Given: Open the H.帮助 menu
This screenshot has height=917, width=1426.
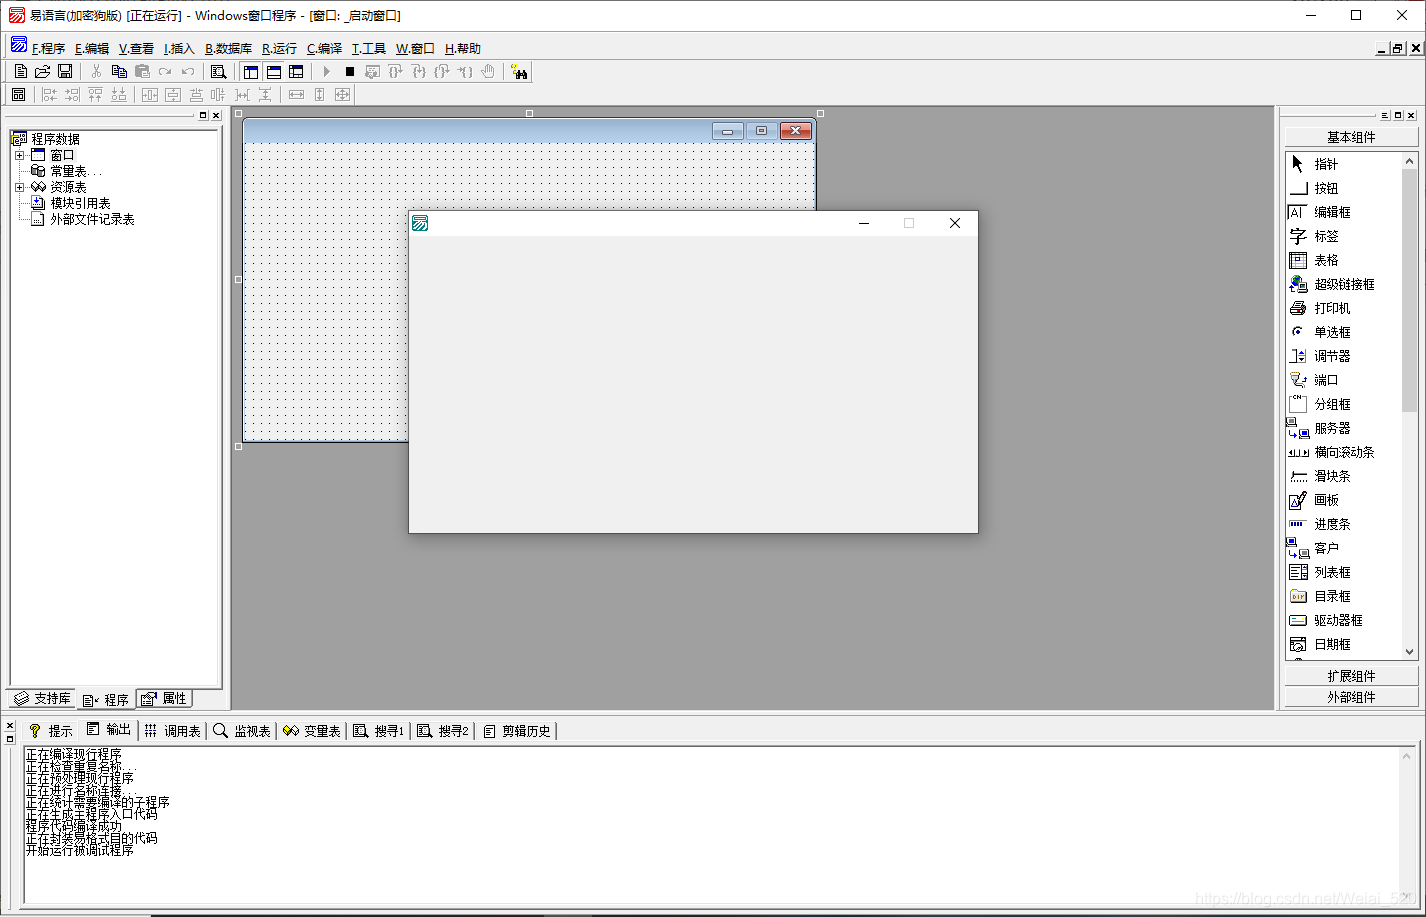Looking at the screenshot, I should (463, 48).
